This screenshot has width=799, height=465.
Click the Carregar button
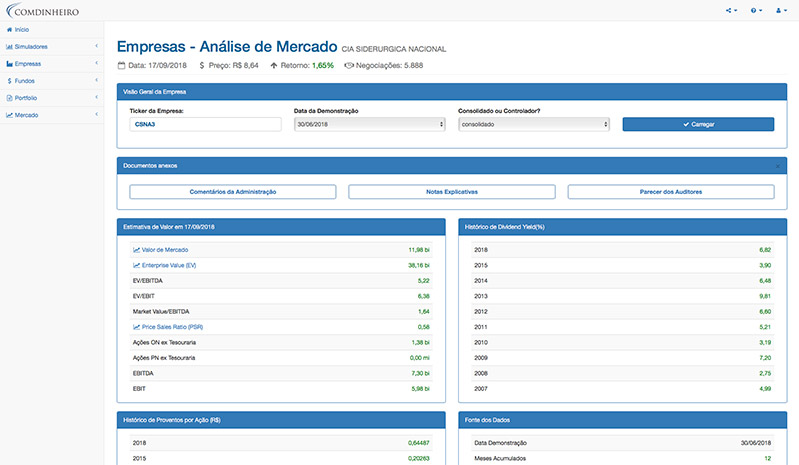point(698,124)
